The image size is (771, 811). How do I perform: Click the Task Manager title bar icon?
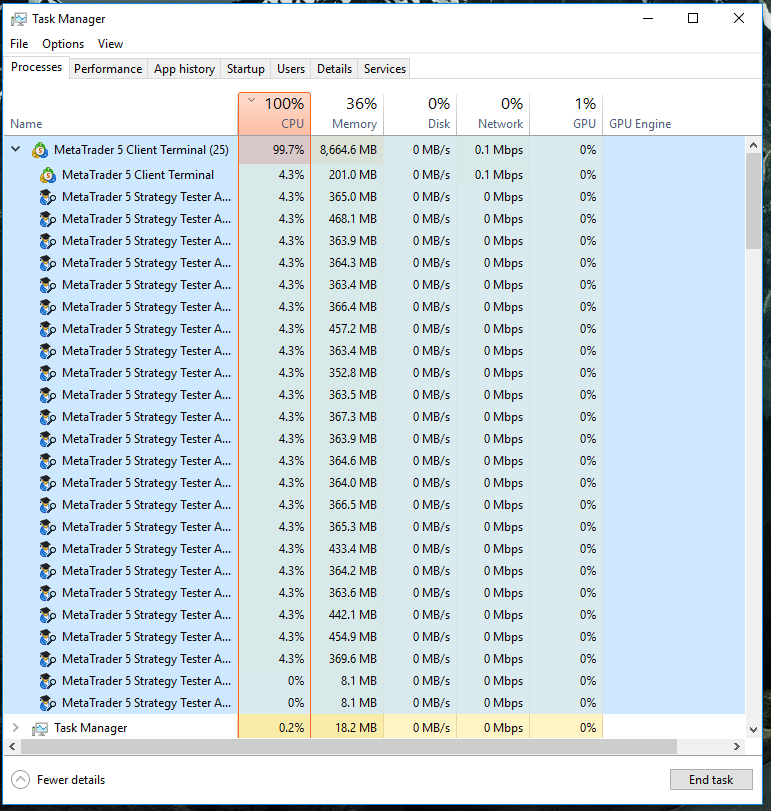pyautogui.click(x=19, y=19)
